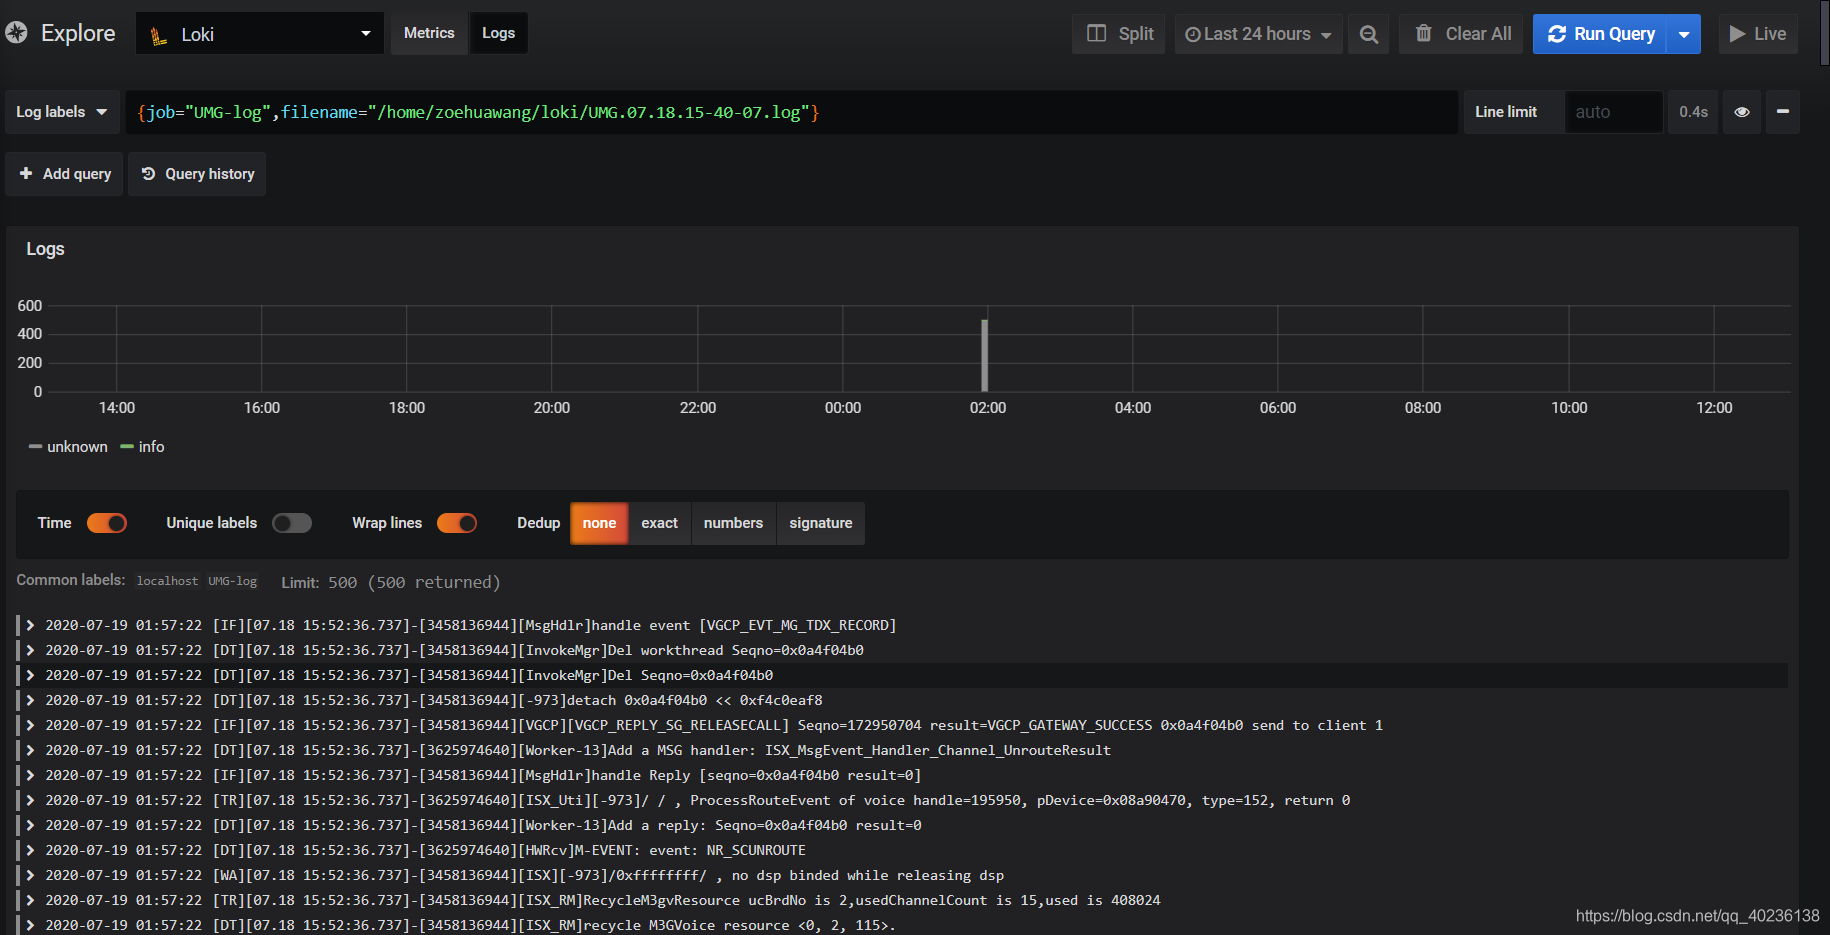Open Query history

(197, 174)
